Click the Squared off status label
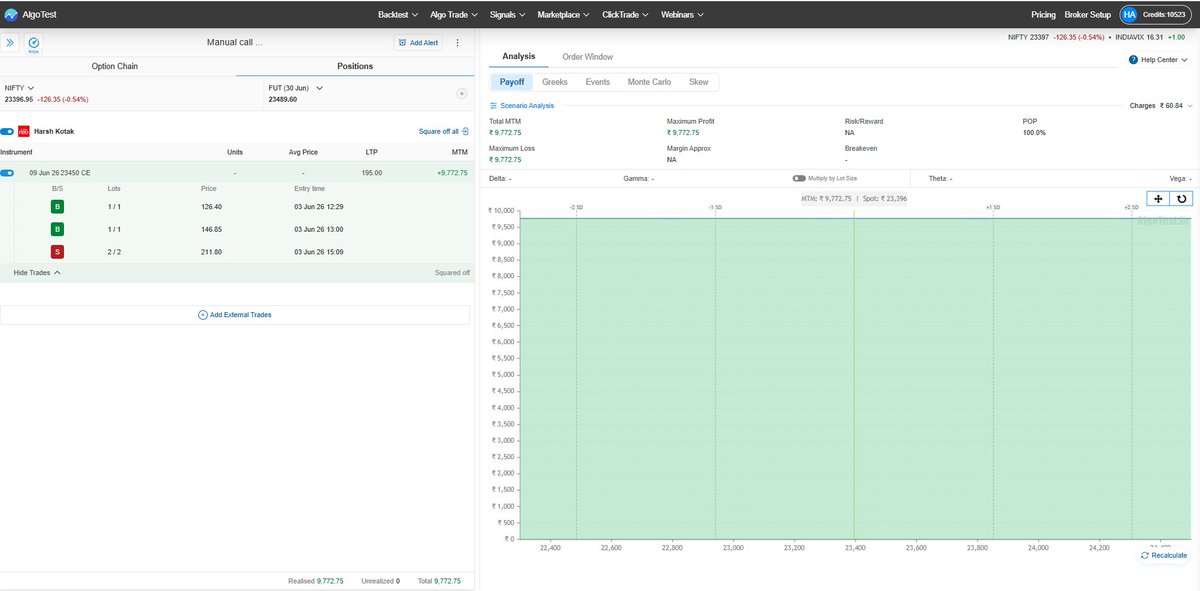Viewport: 1200px width, 591px height. point(452,272)
